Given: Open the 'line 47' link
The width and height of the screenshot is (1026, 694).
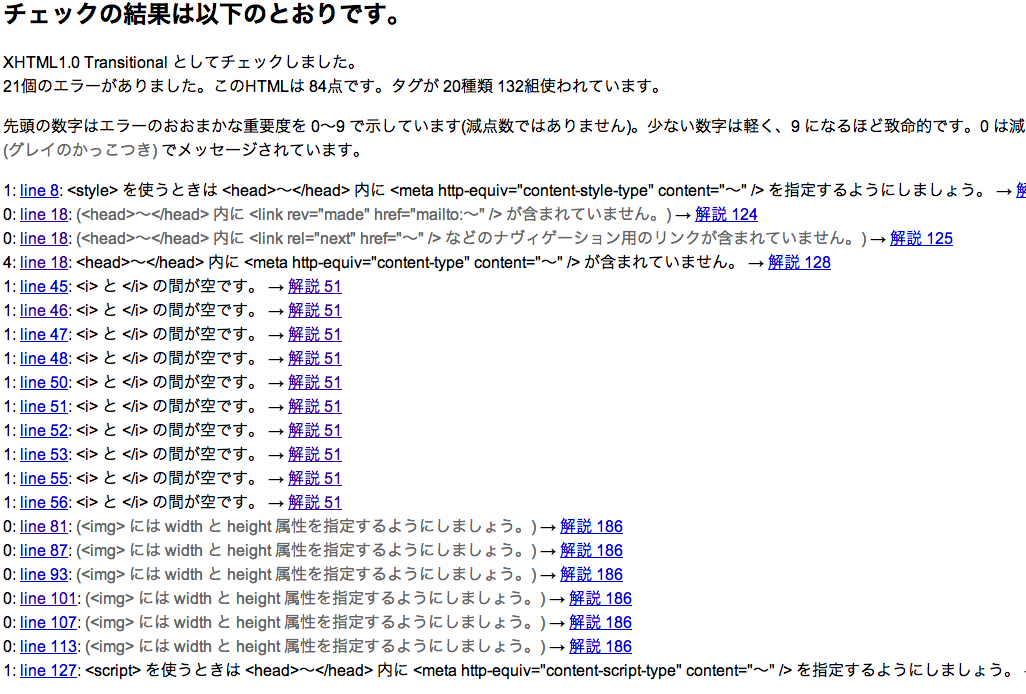Looking at the screenshot, I should (44, 334).
